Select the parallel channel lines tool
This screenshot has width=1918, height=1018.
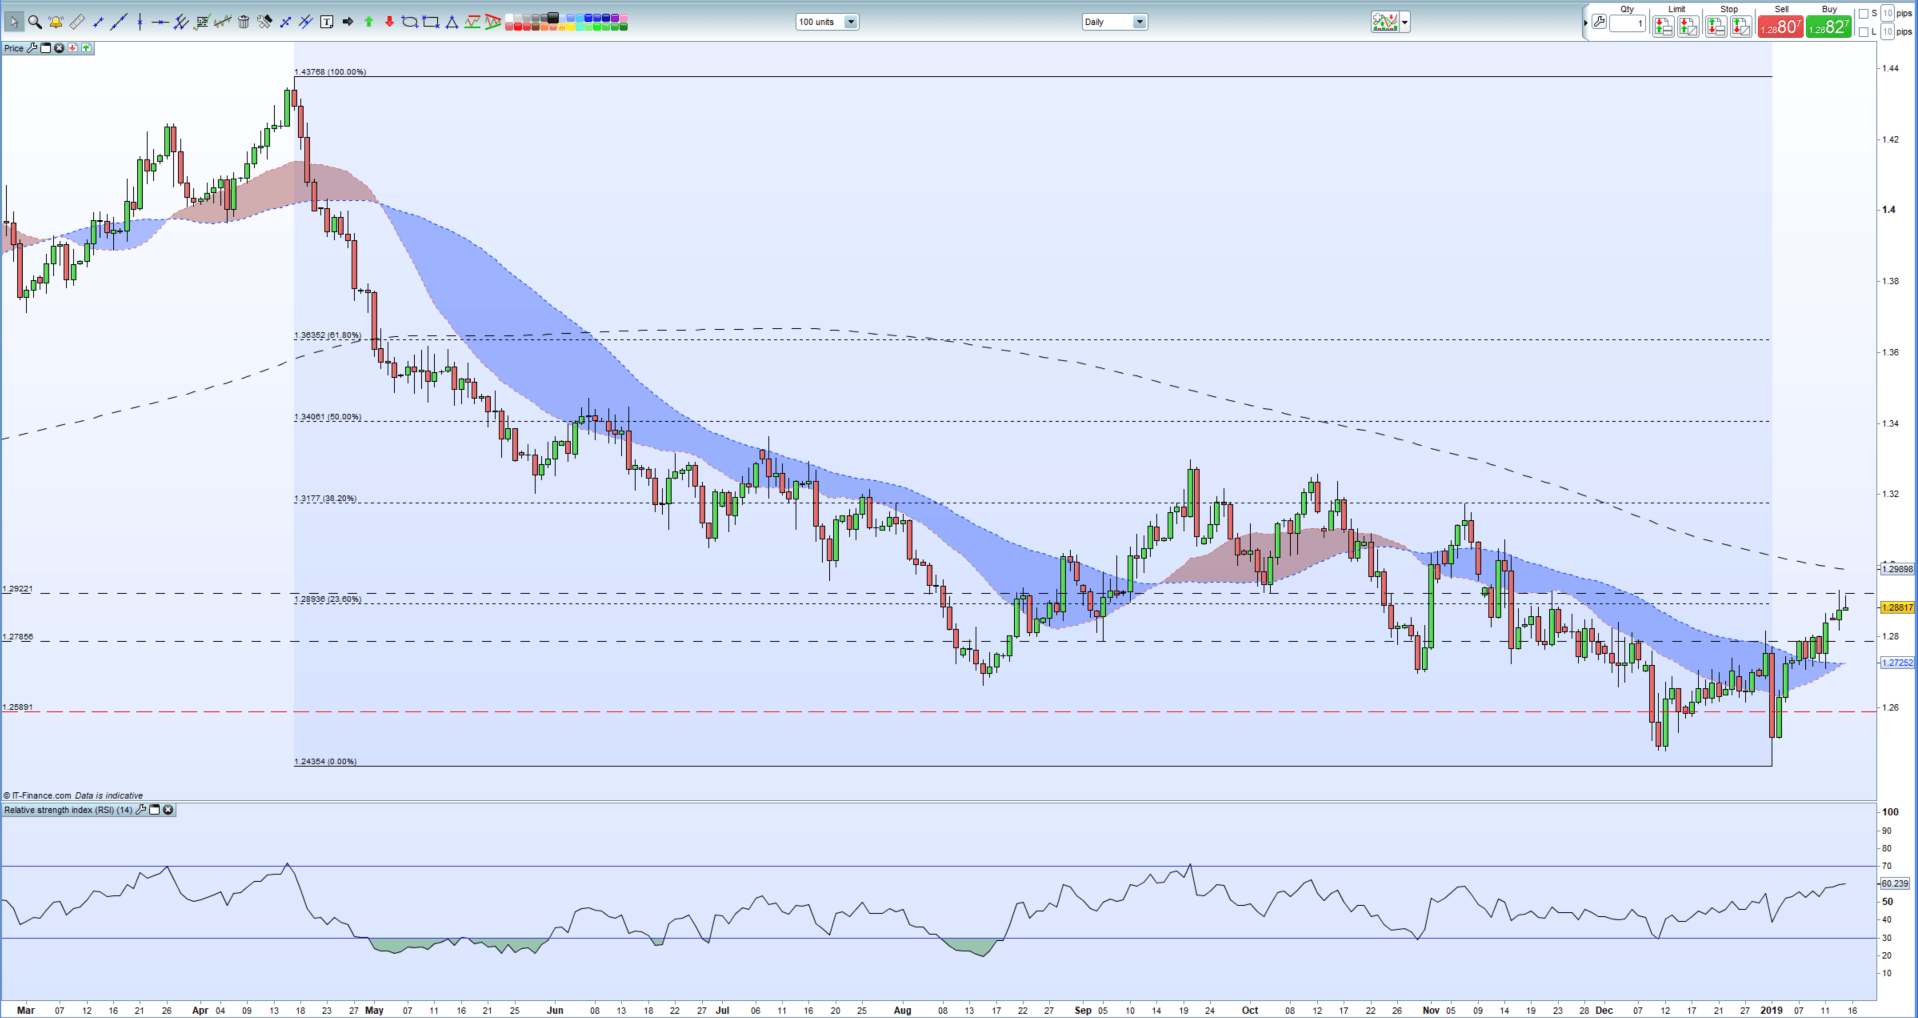point(181,22)
